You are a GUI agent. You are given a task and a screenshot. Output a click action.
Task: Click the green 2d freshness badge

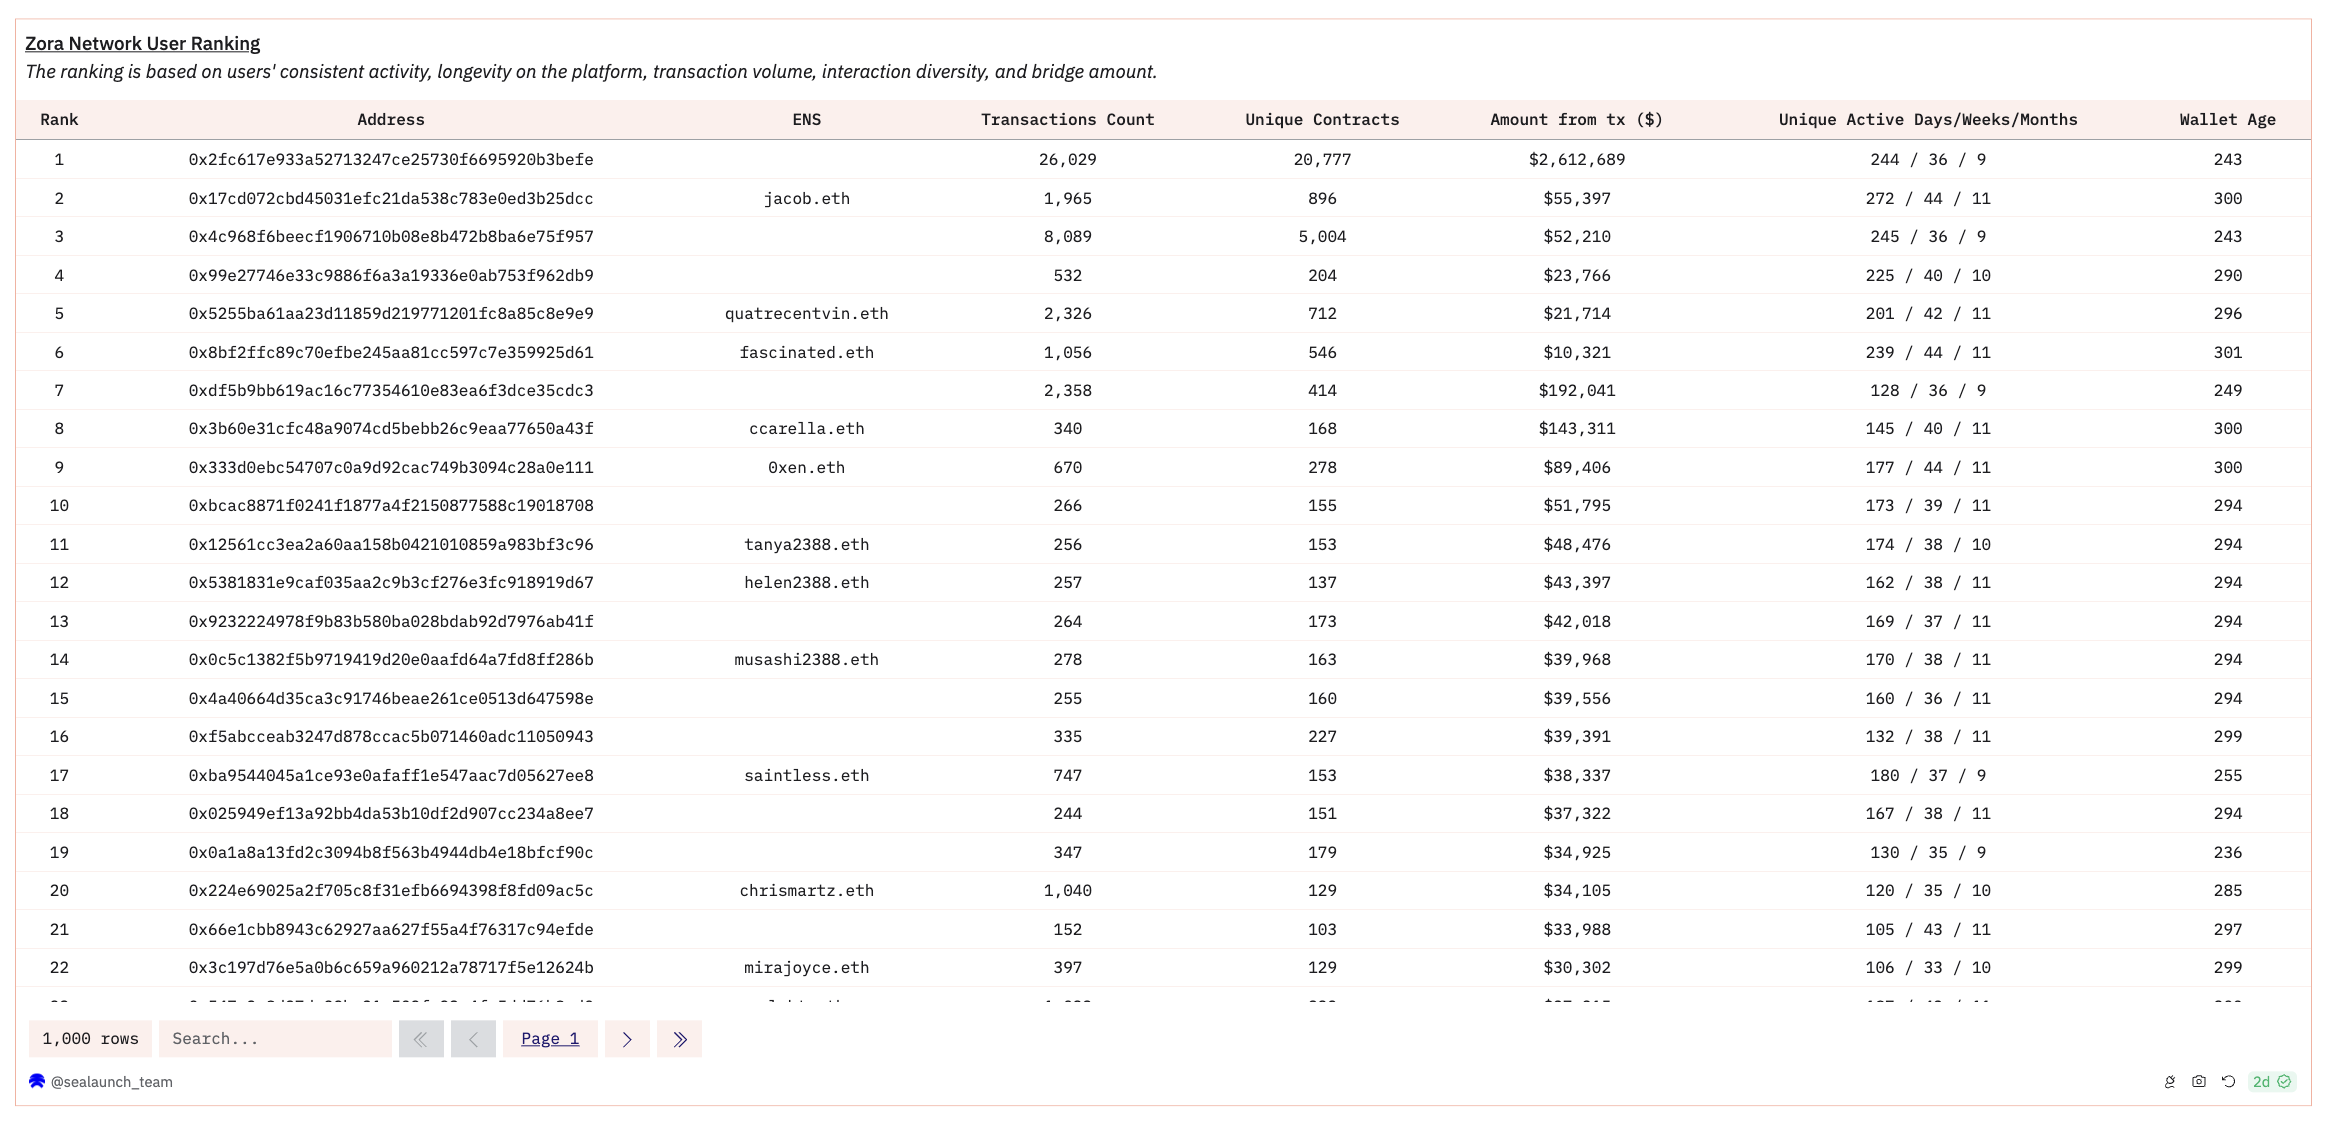point(2271,1081)
